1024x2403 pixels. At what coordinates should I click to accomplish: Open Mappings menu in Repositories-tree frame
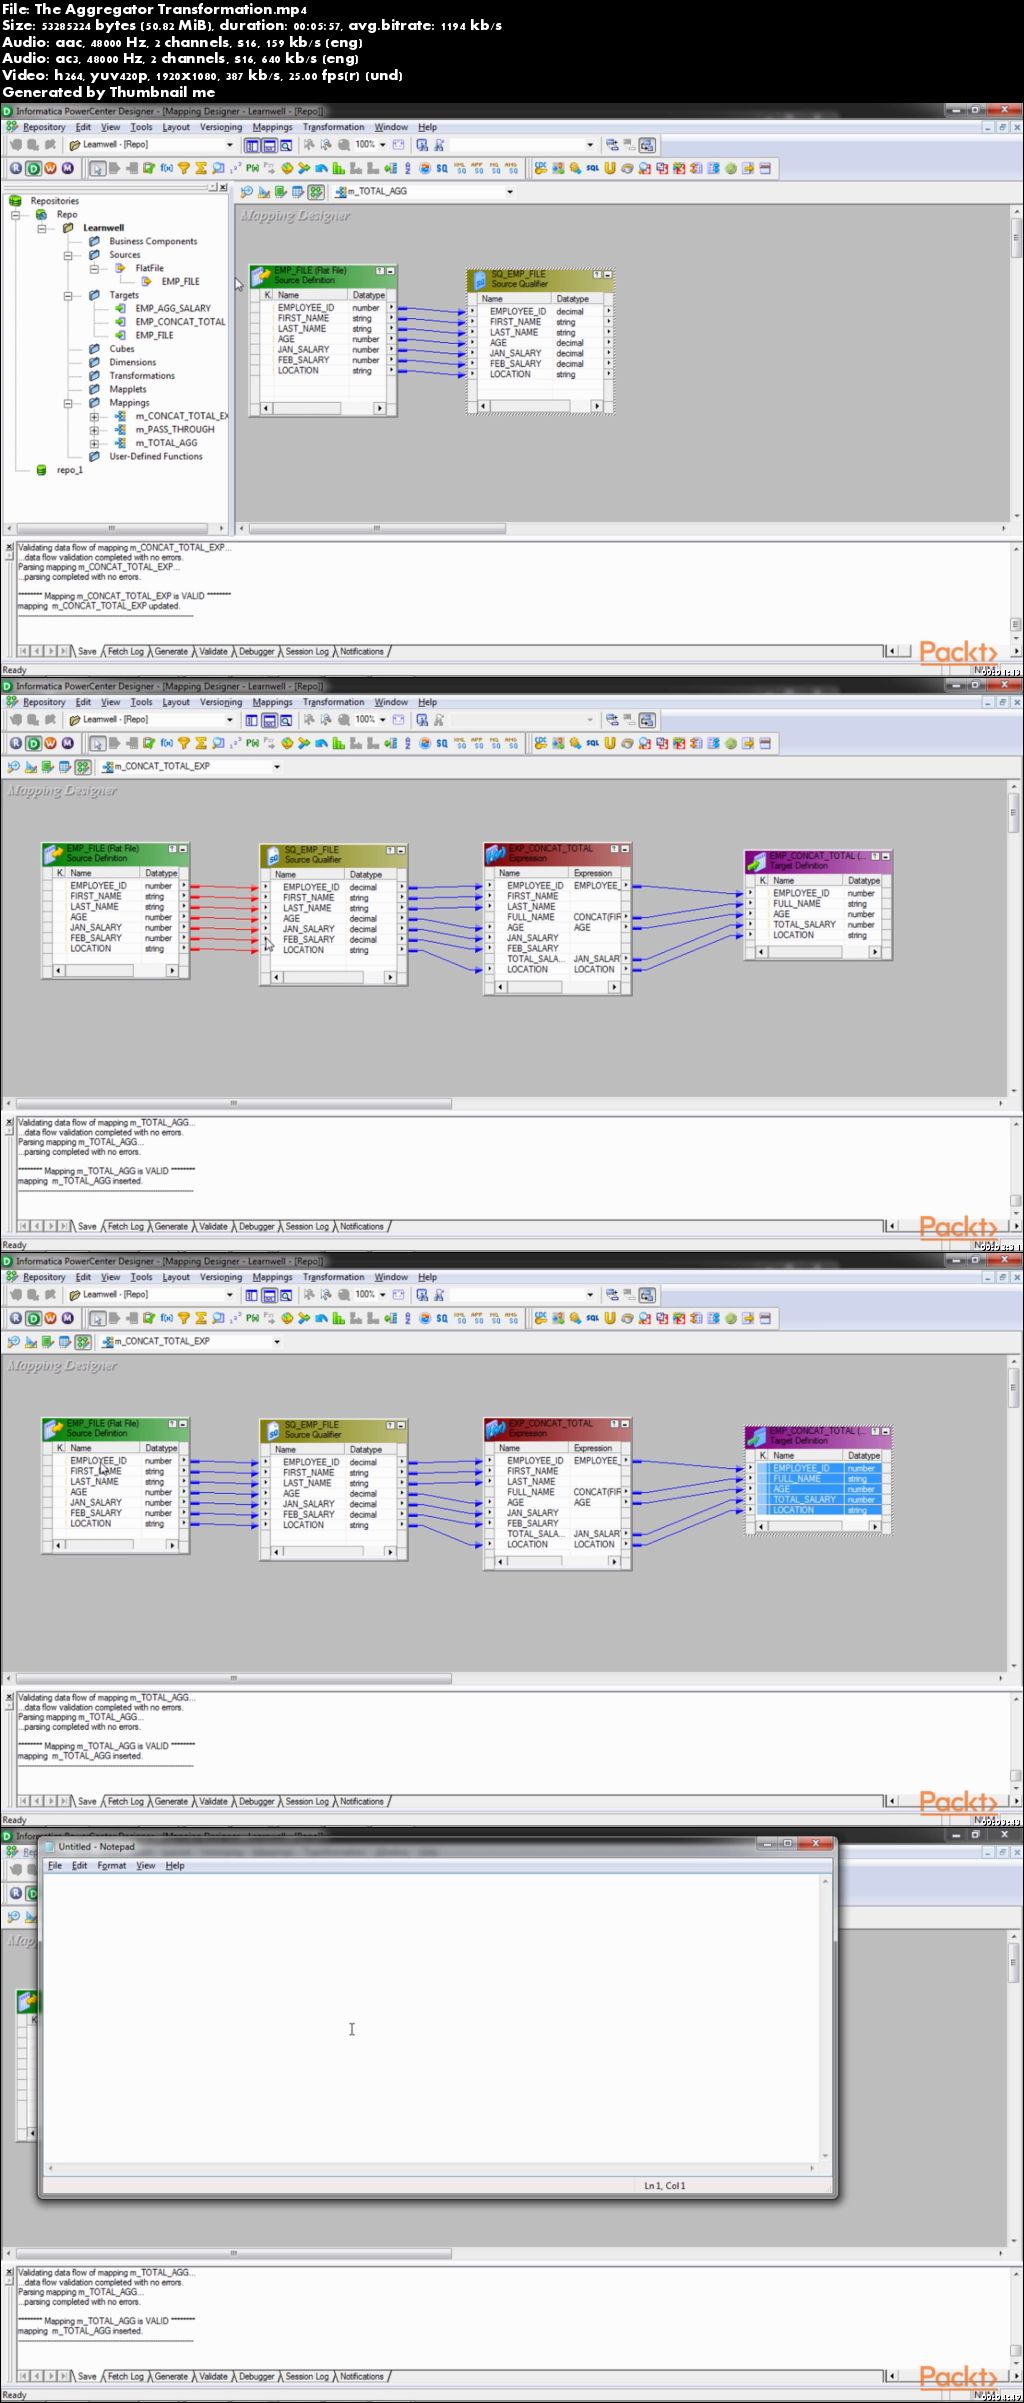(272, 127)
